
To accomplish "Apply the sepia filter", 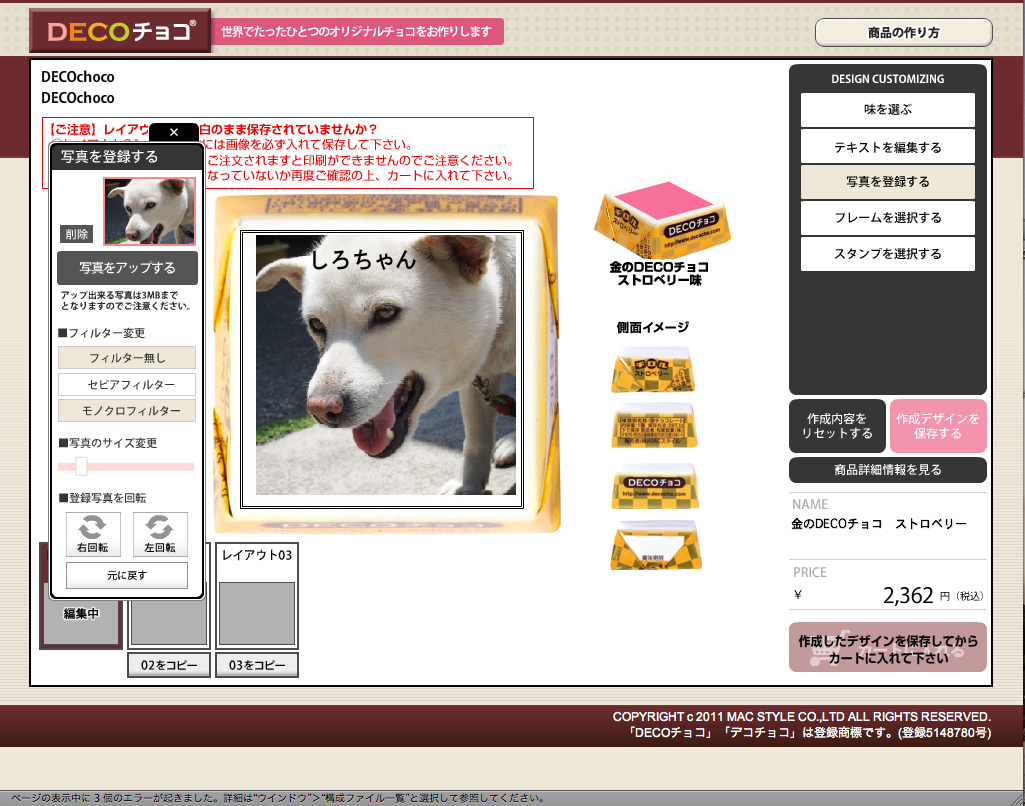I will click(x=127, y=385).
